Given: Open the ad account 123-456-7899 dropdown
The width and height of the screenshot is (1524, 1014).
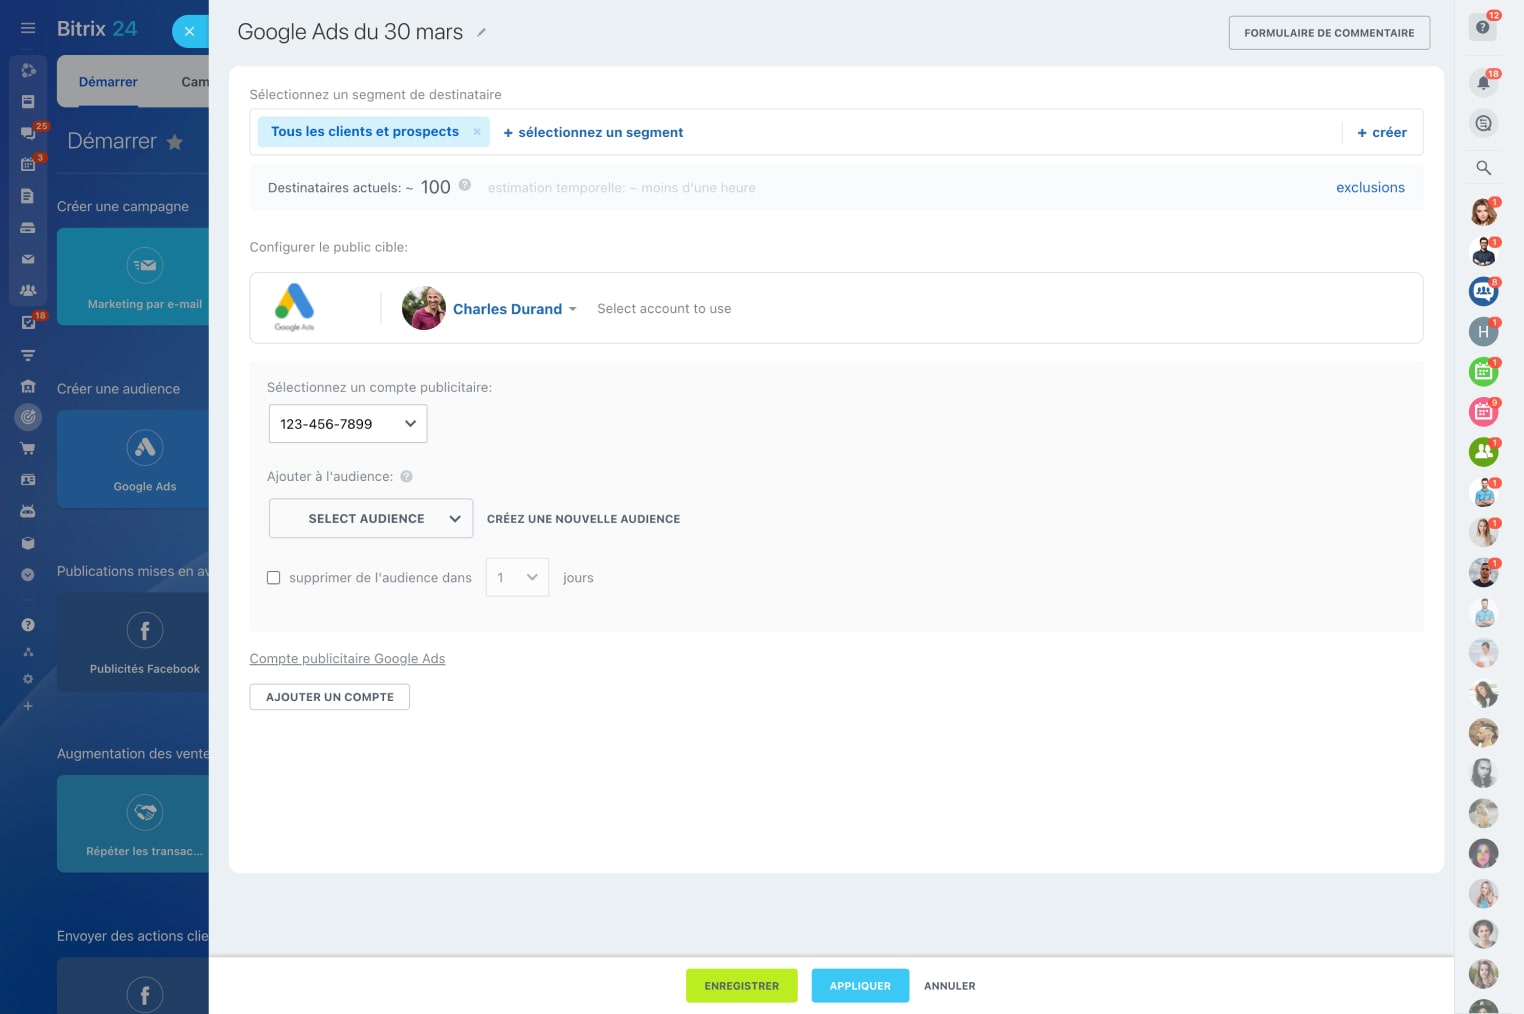Looking at the screenshot, I should tap(347, 424).
